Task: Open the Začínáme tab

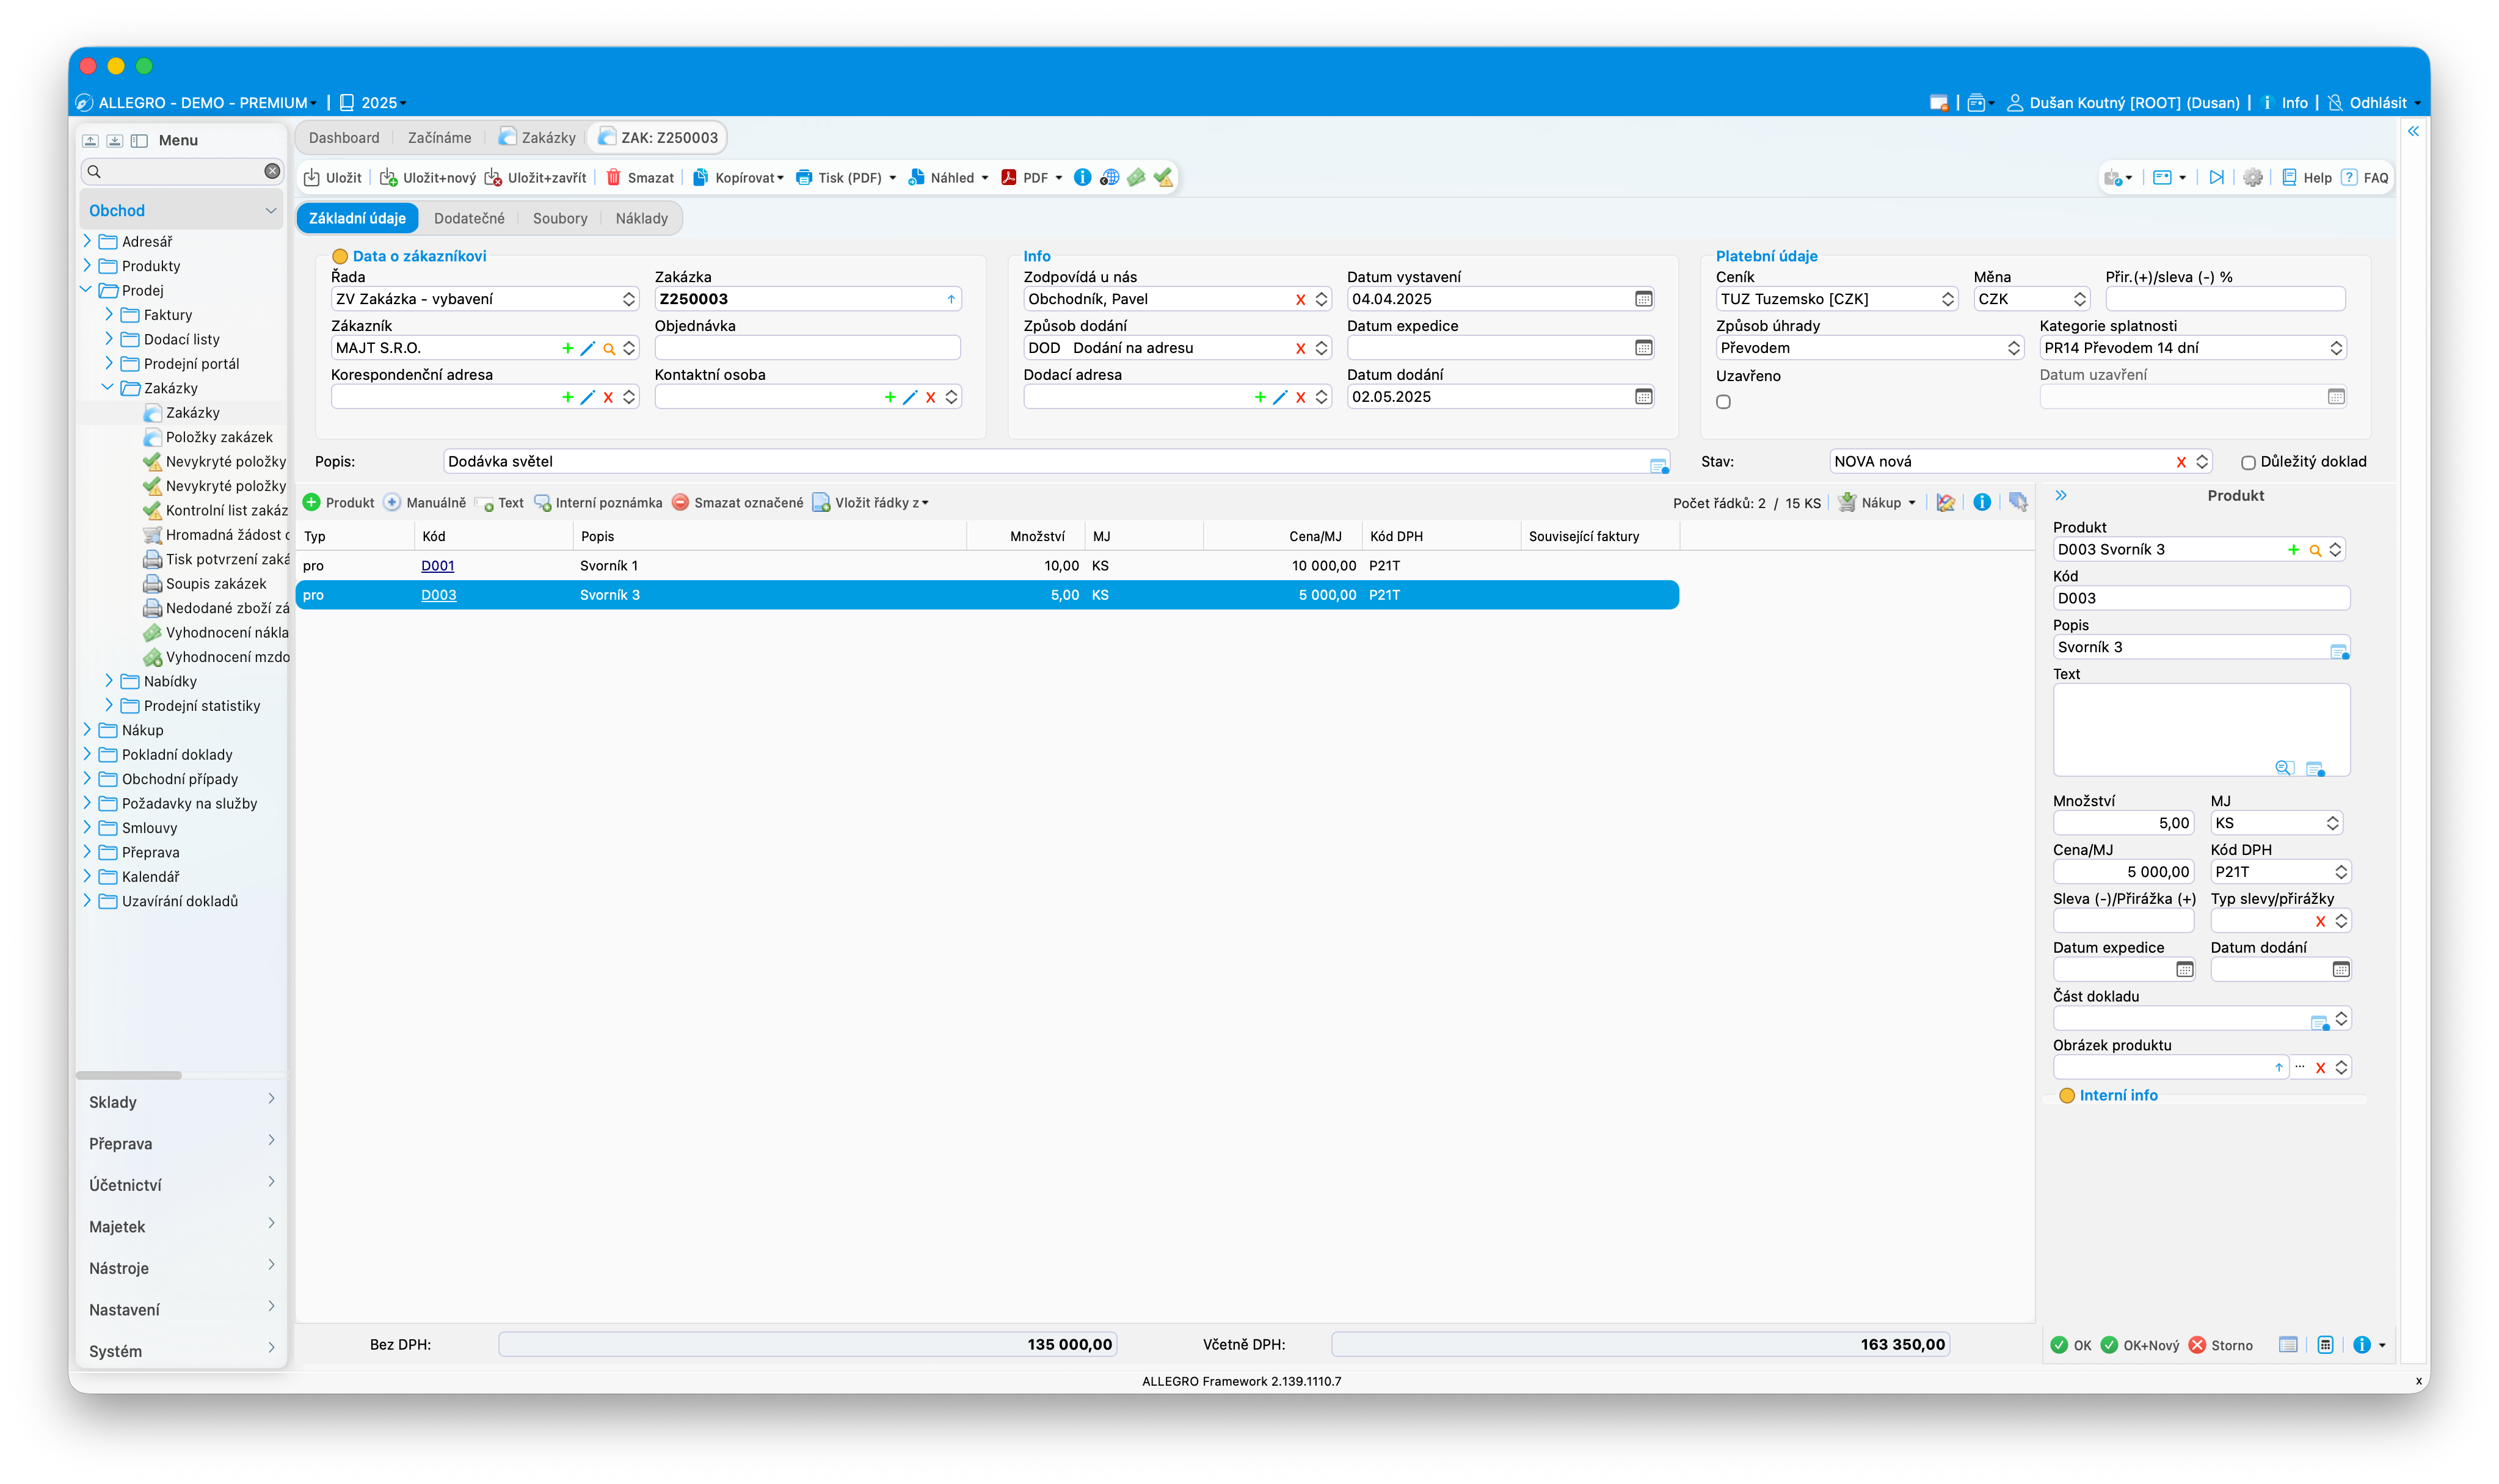Action: (x=439, y=138)
